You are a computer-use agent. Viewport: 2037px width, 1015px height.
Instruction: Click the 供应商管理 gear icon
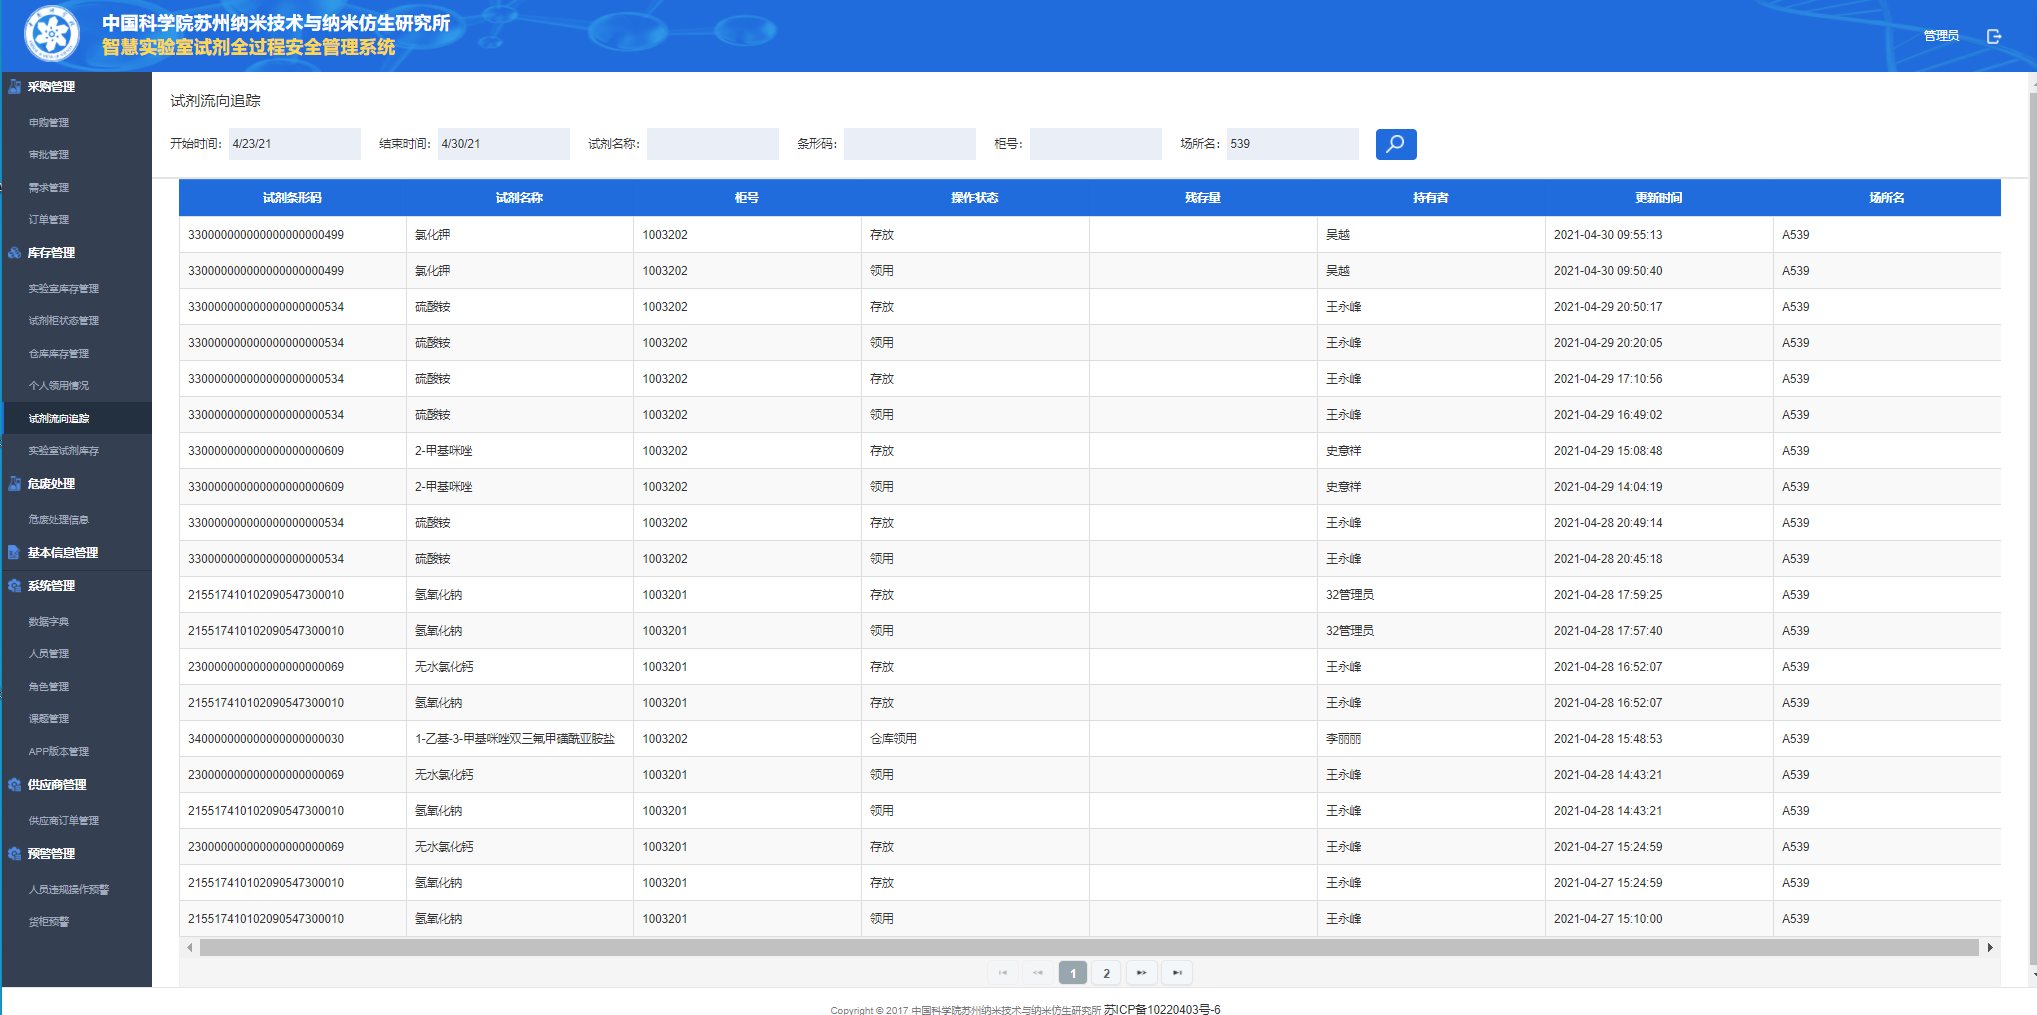pyautogui.click(x=14, y=785)
